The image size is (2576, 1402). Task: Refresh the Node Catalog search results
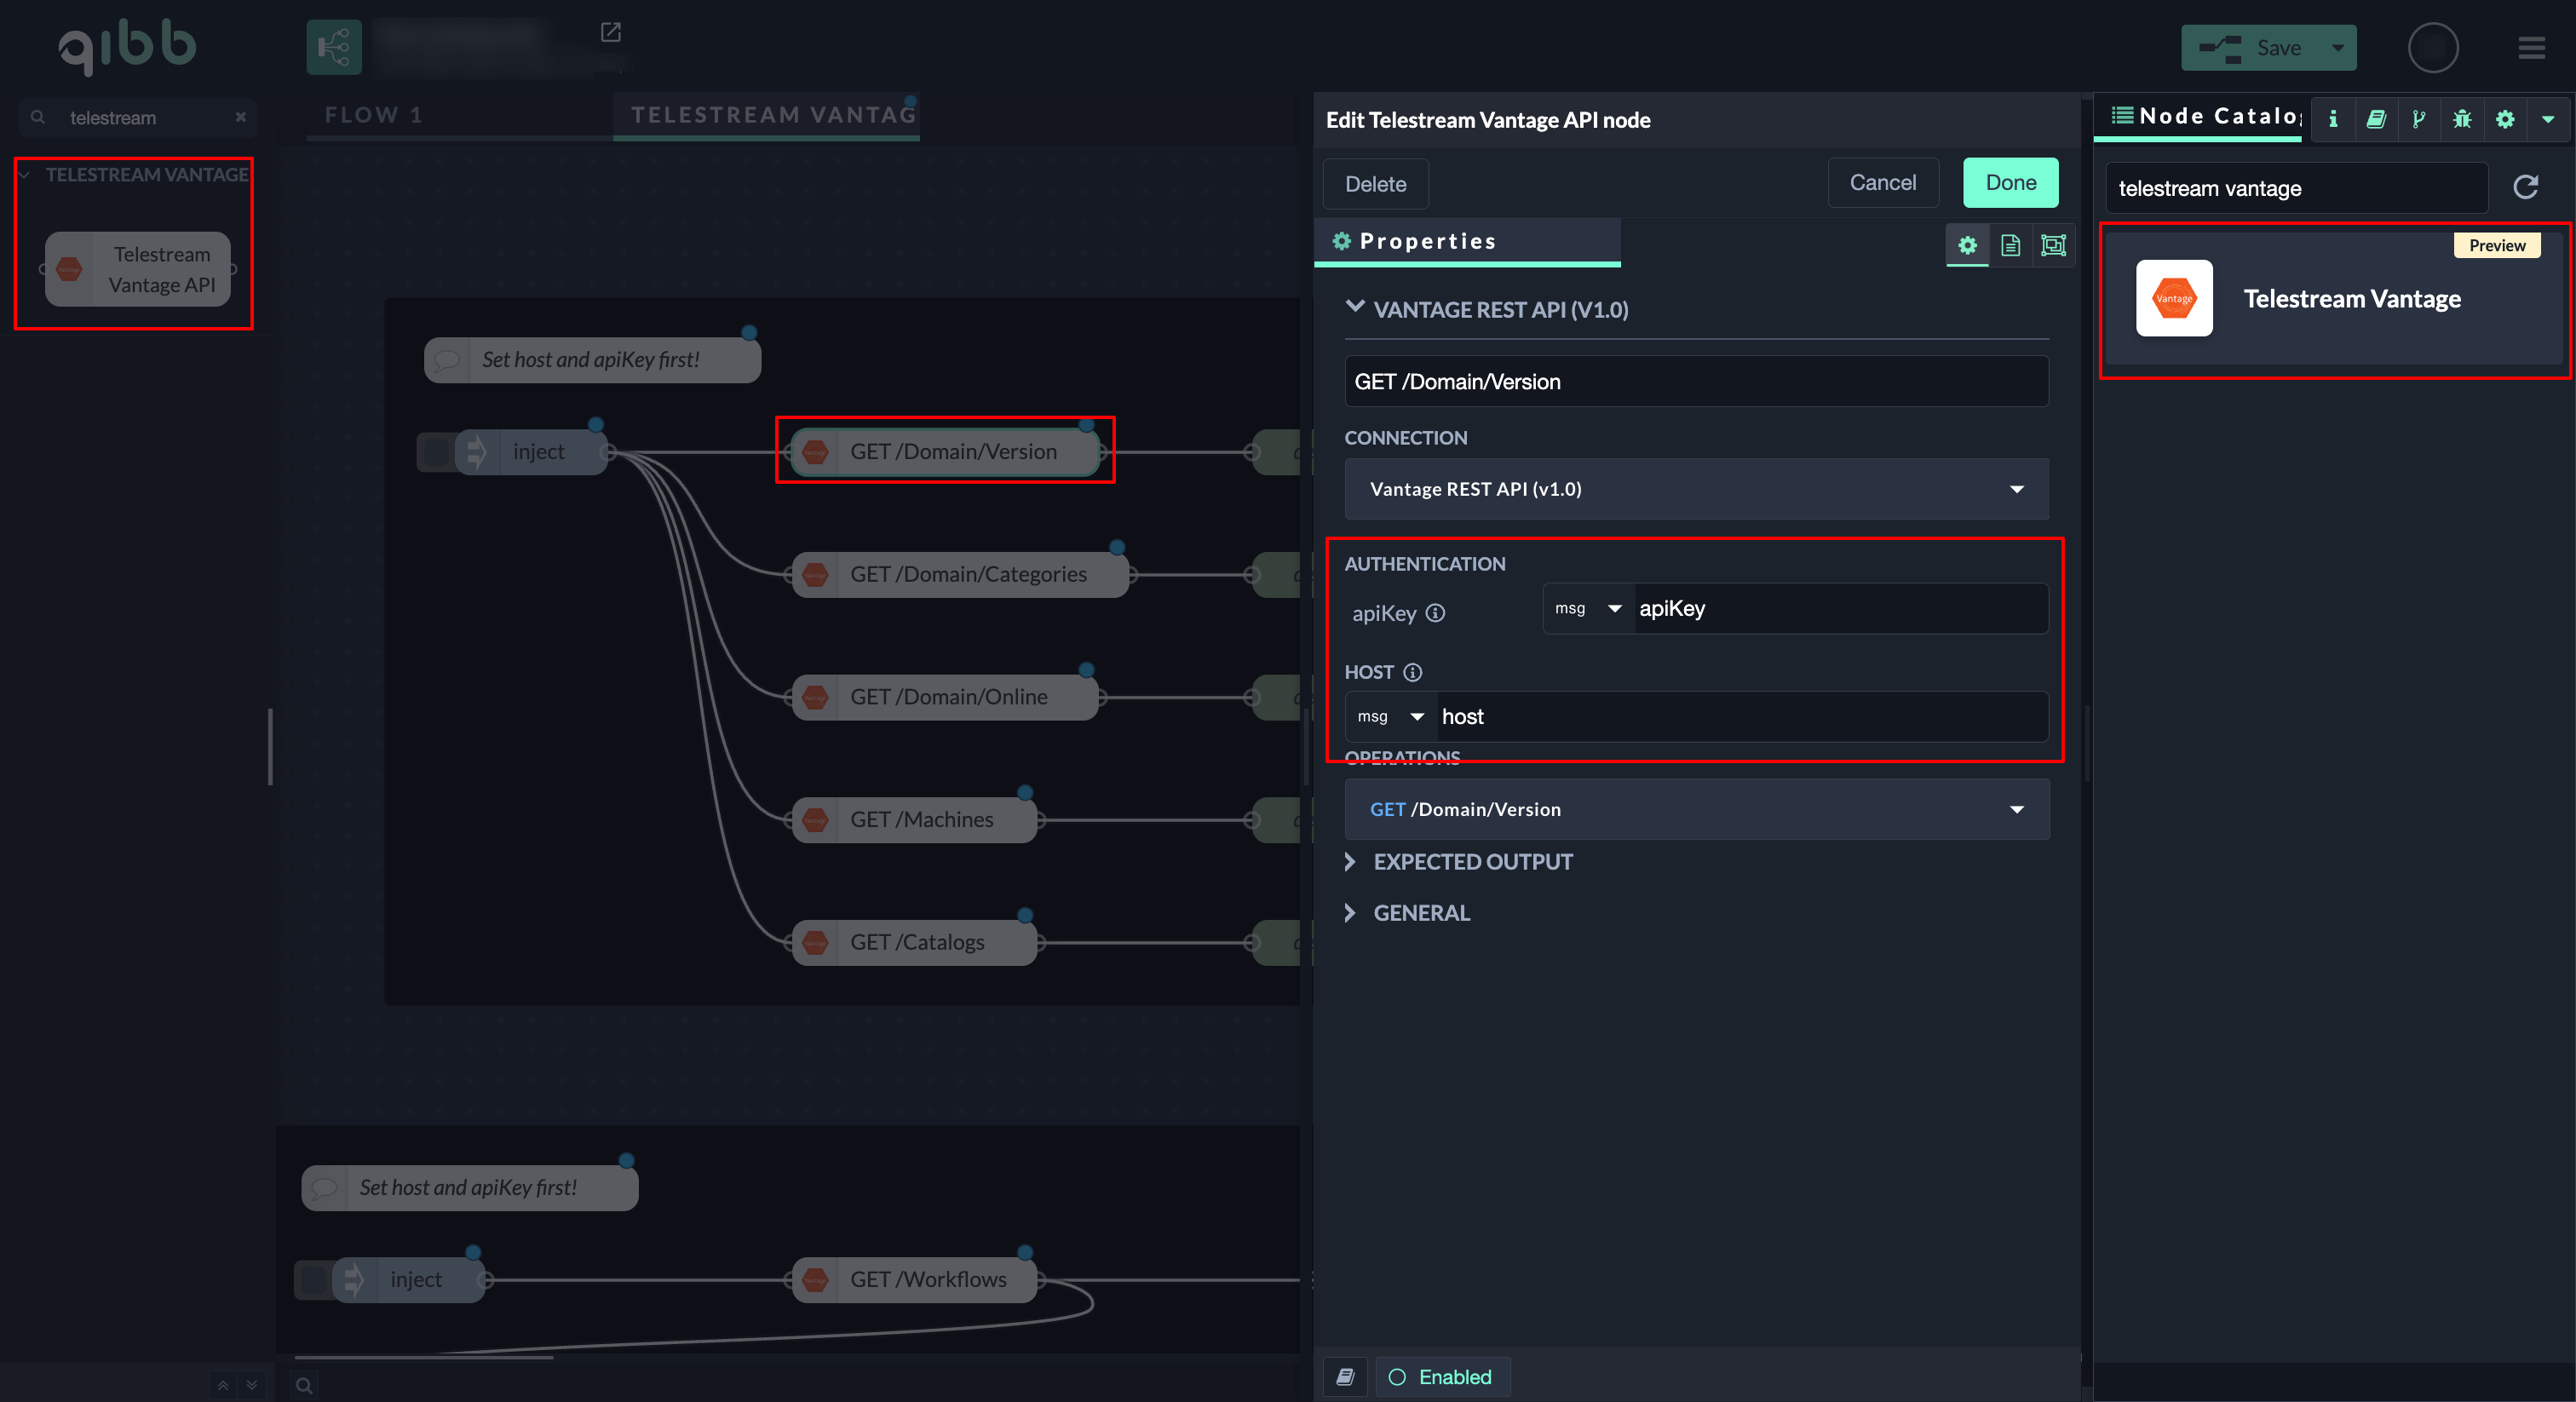click(2526, 187)
